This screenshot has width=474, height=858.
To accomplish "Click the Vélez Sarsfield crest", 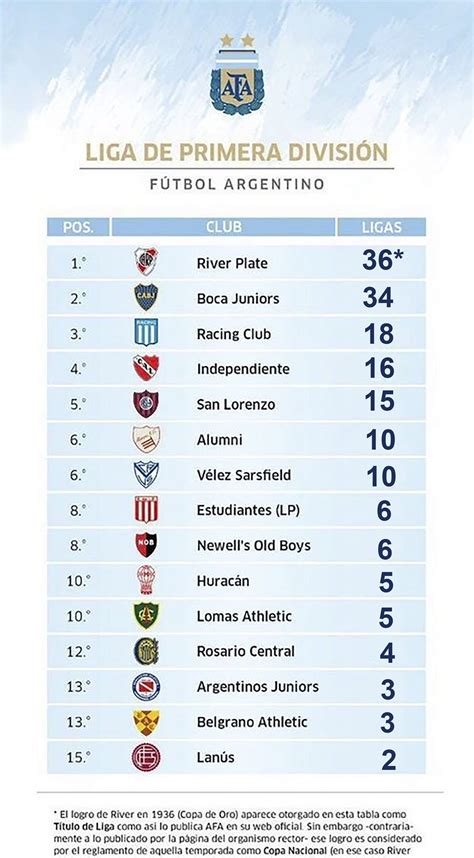I will [x=146, y=474].
